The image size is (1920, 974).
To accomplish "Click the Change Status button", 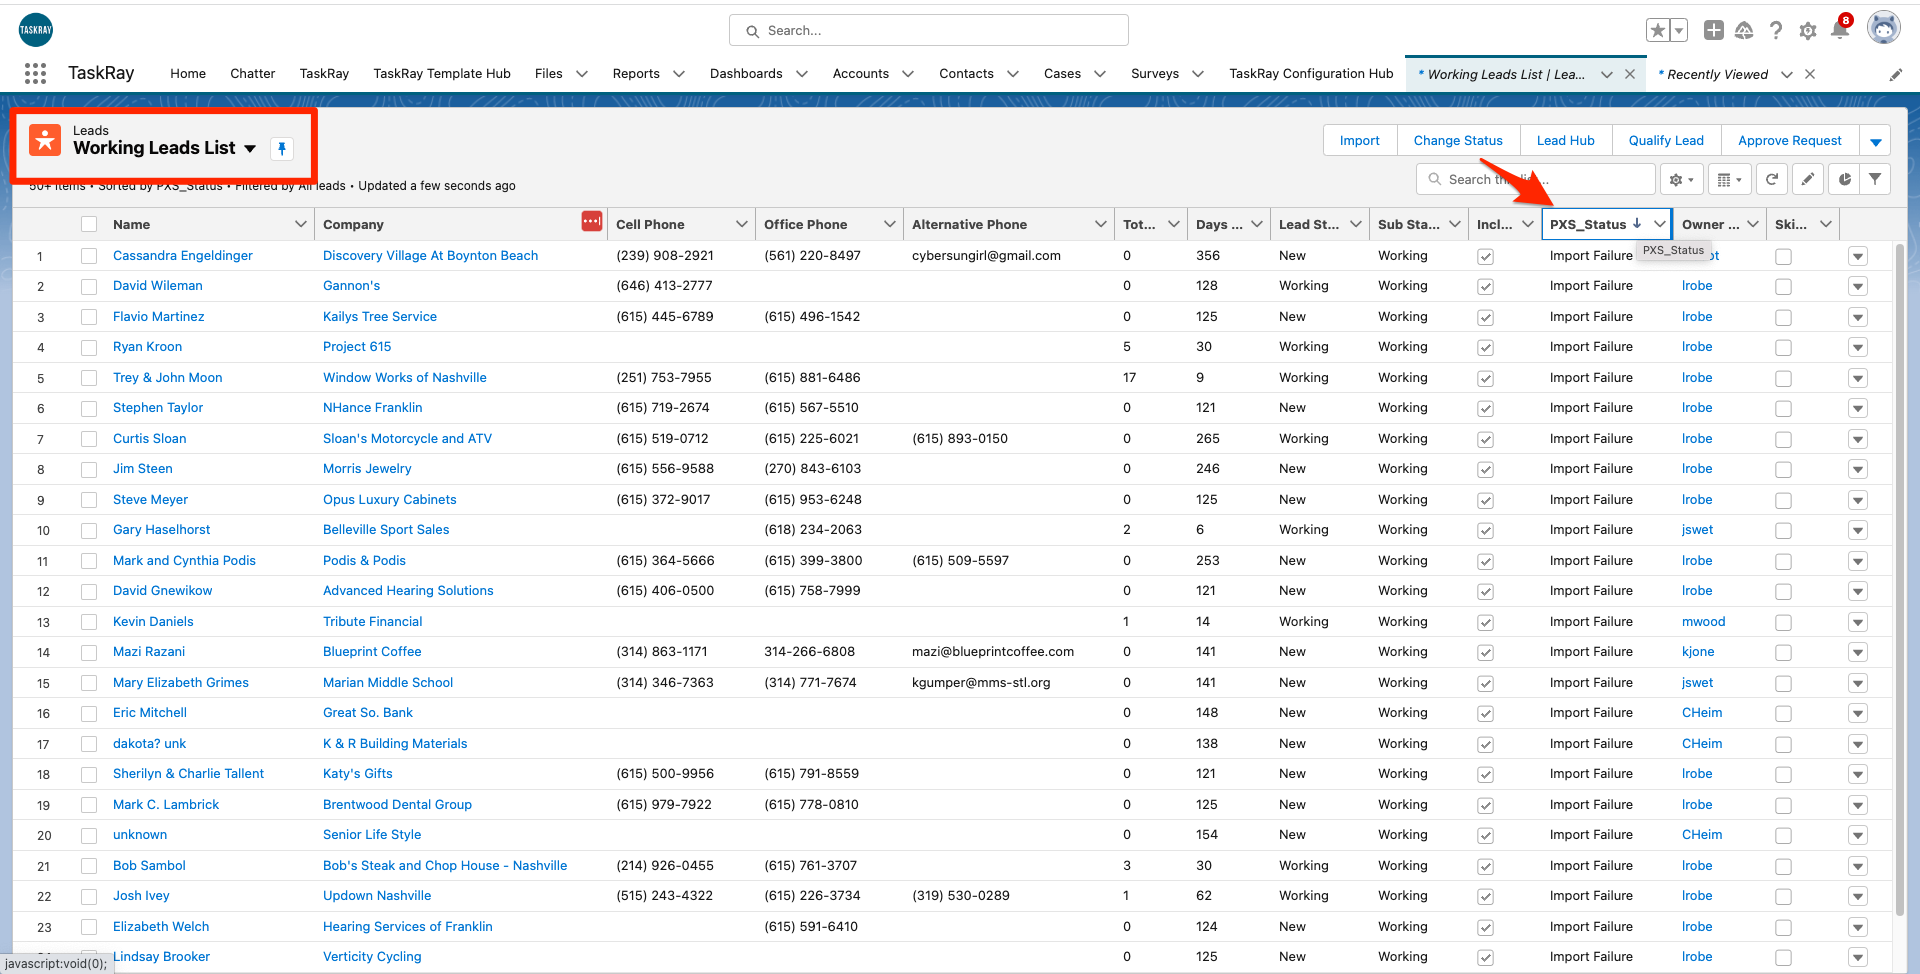I will (1457, 141).
